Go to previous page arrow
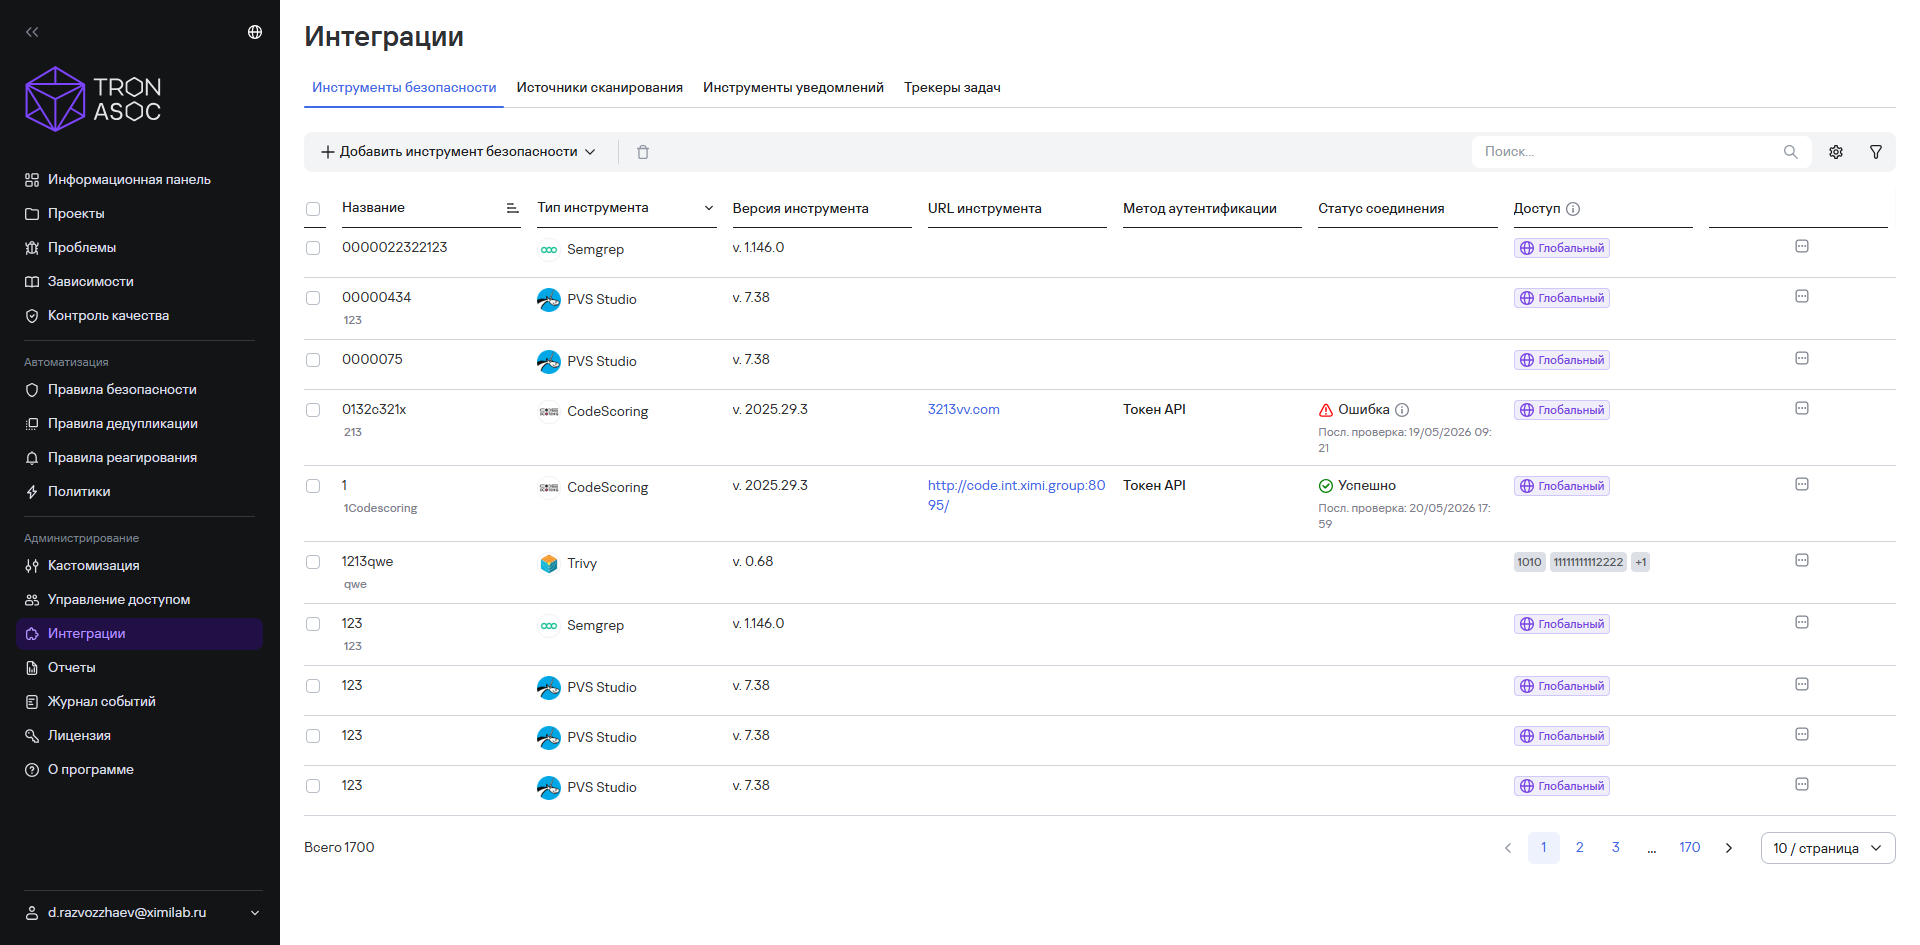Viewport: 1920px width, 945px height. click(1508, 848)
